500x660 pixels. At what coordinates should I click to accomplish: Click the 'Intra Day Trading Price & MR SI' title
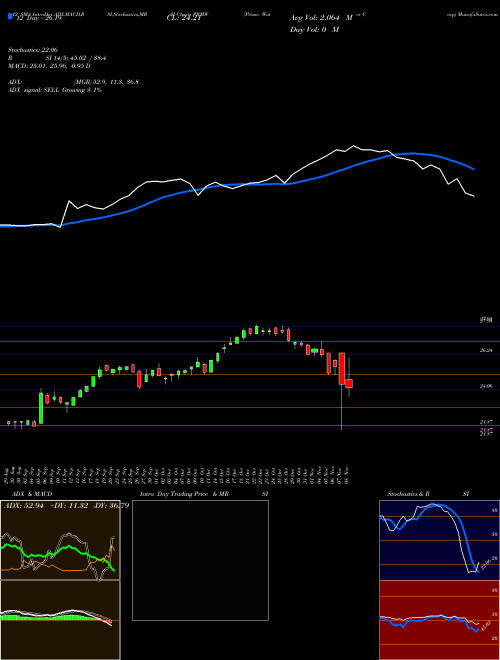coord(204,494)
